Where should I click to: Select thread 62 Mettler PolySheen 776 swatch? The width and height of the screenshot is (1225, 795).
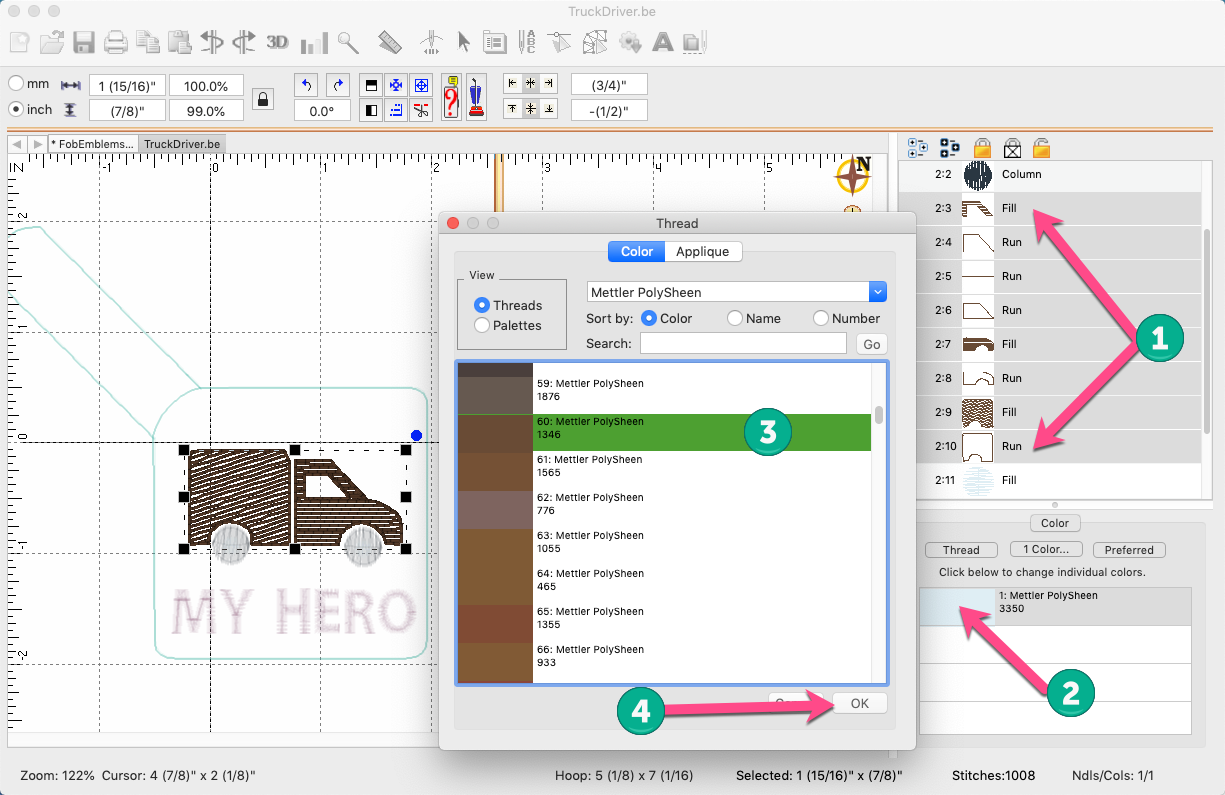494,510
